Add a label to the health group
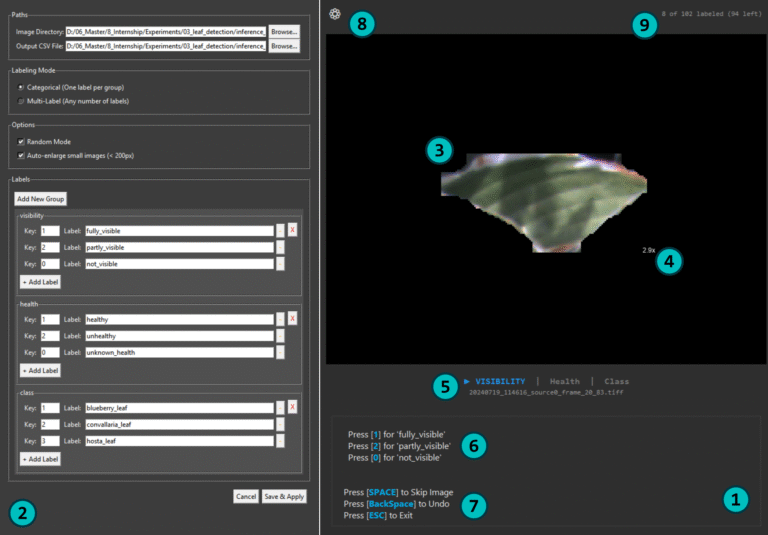This screenshot has height=535, width=768. coord(40,370)
